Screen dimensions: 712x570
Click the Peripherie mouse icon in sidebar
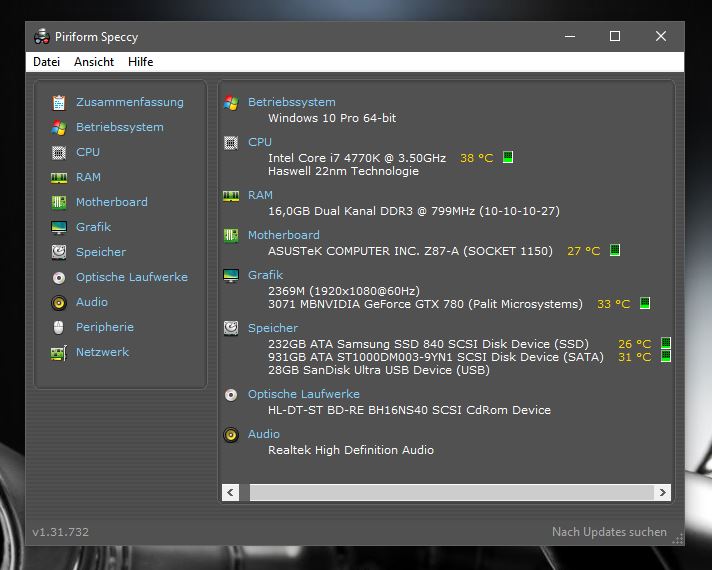click(59, 327)
